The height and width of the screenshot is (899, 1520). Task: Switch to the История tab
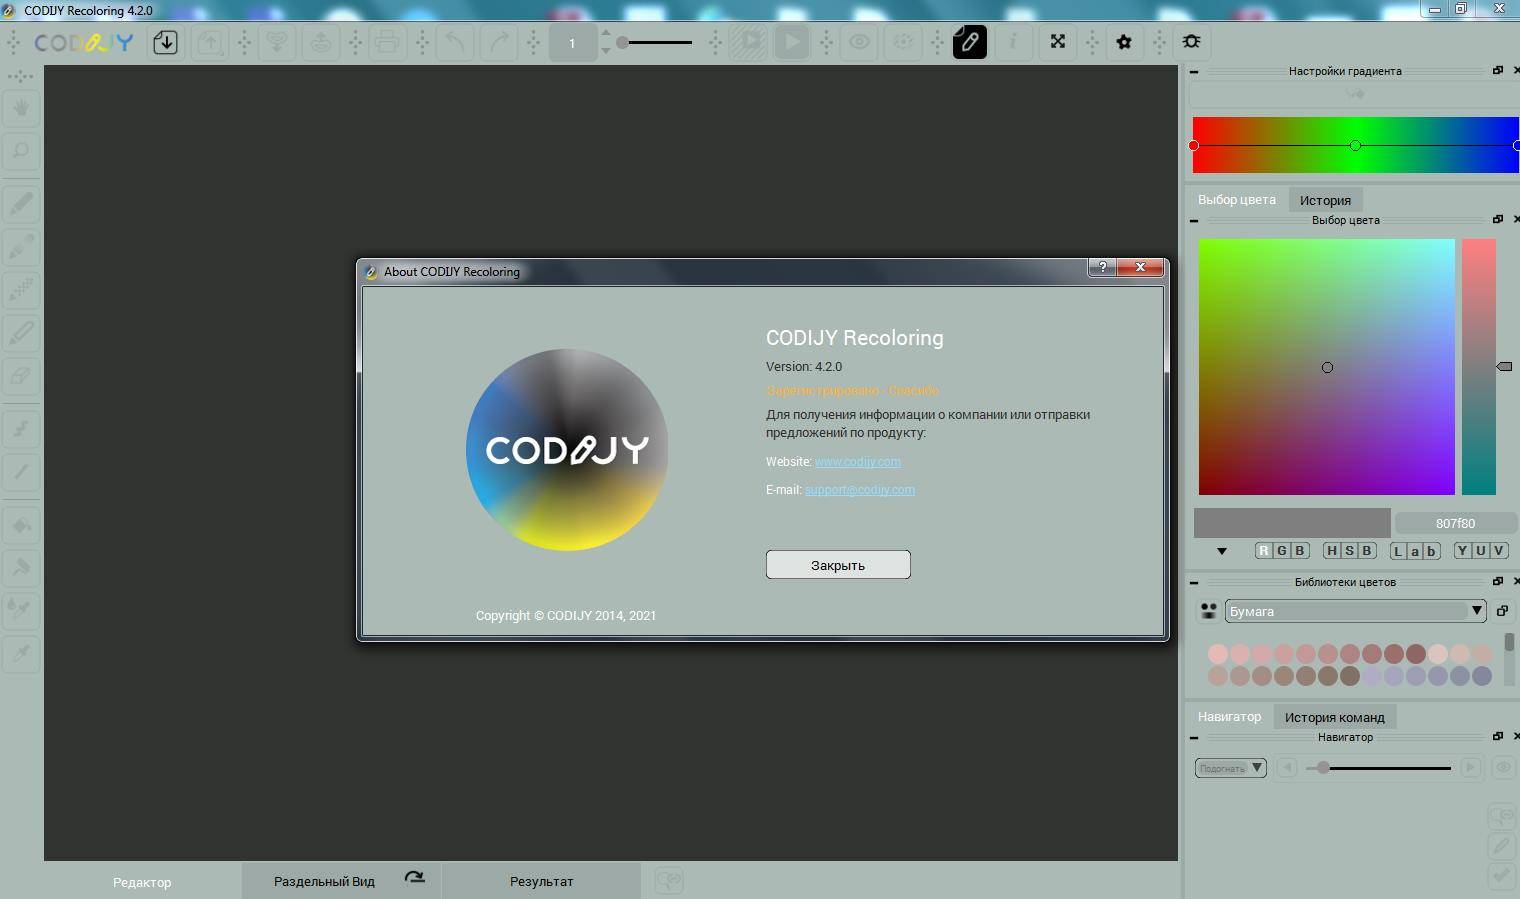pos(1325,200)
